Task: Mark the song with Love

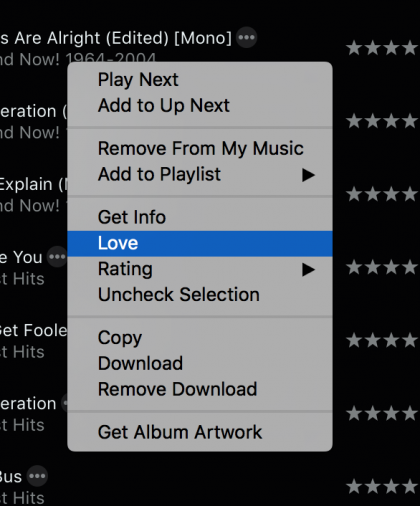Action: pyautogui.click(x=200, y=243)
